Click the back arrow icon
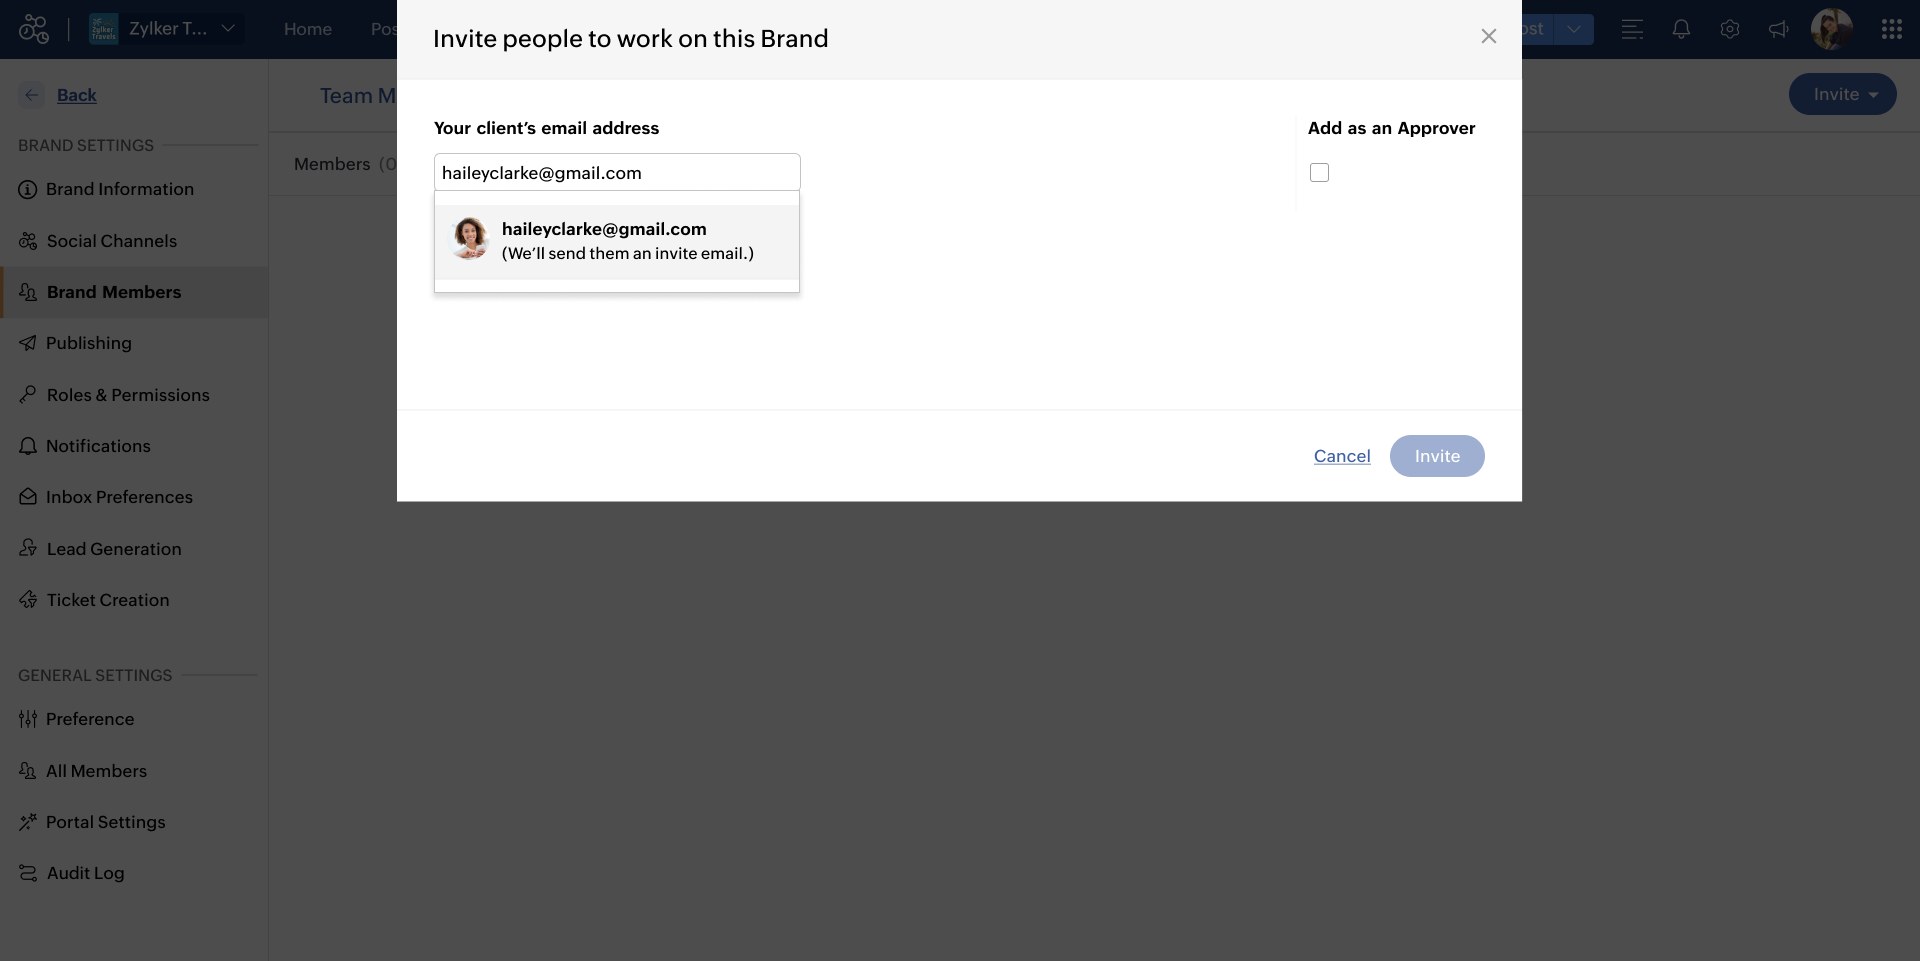The width and height of the screenshot is (1920, 961). tap(32, 95)
